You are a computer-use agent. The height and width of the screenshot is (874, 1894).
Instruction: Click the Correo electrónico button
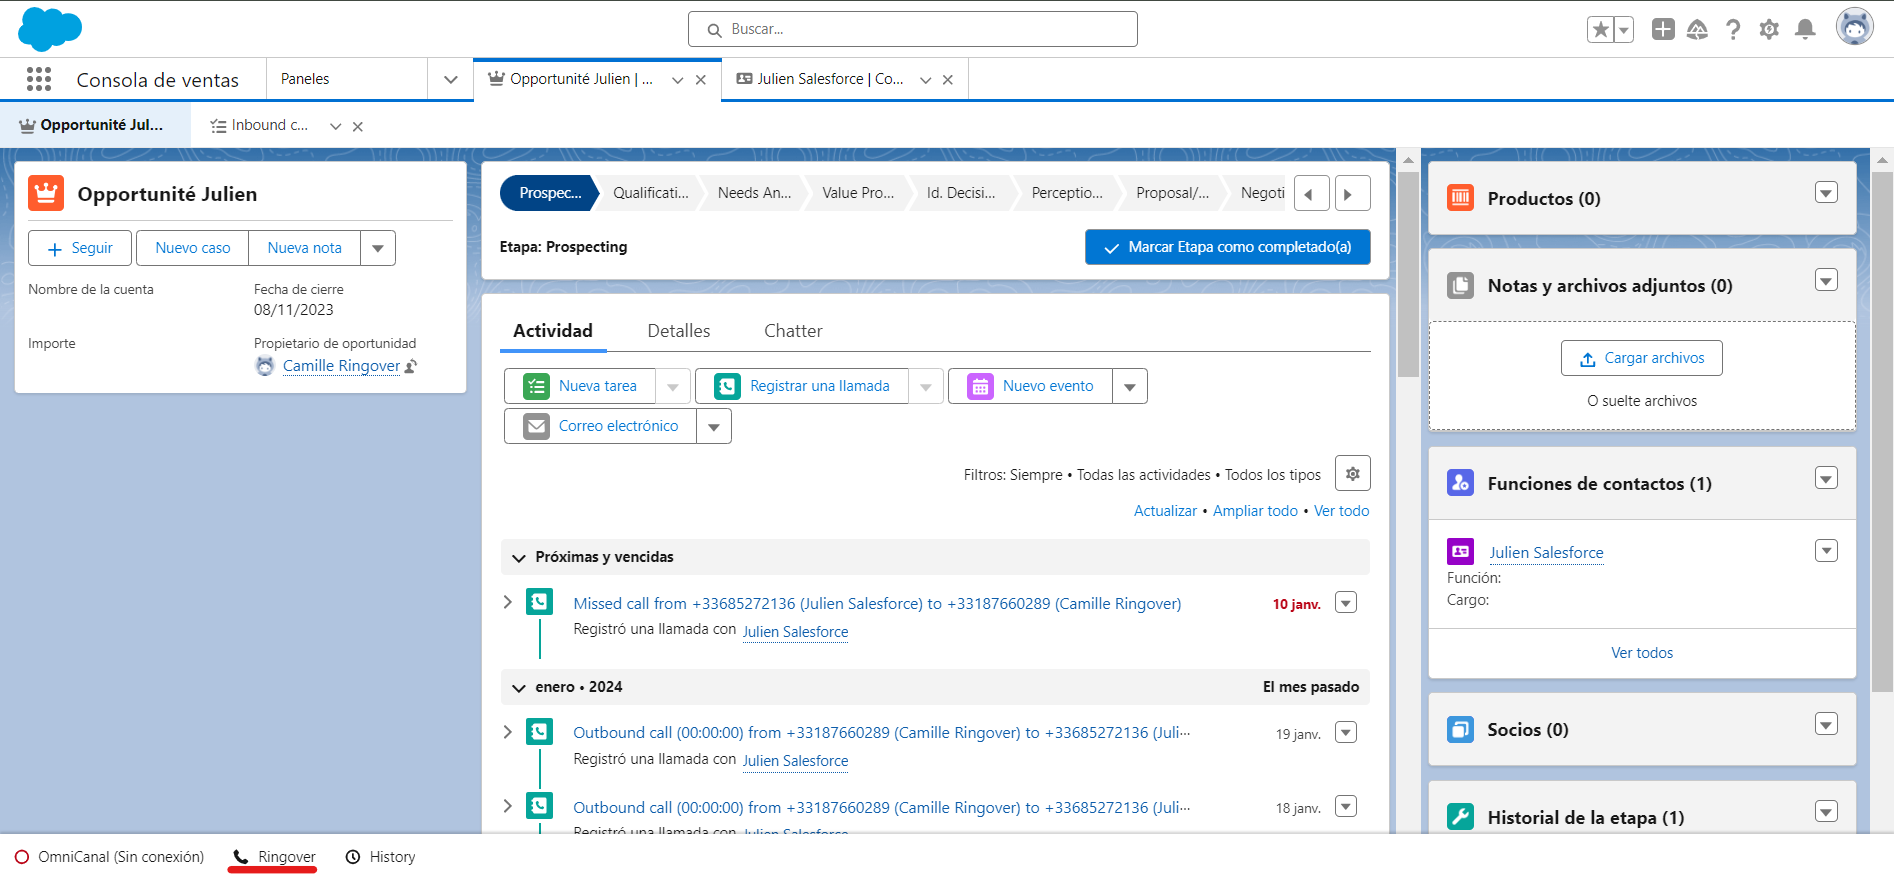[600, 426]
